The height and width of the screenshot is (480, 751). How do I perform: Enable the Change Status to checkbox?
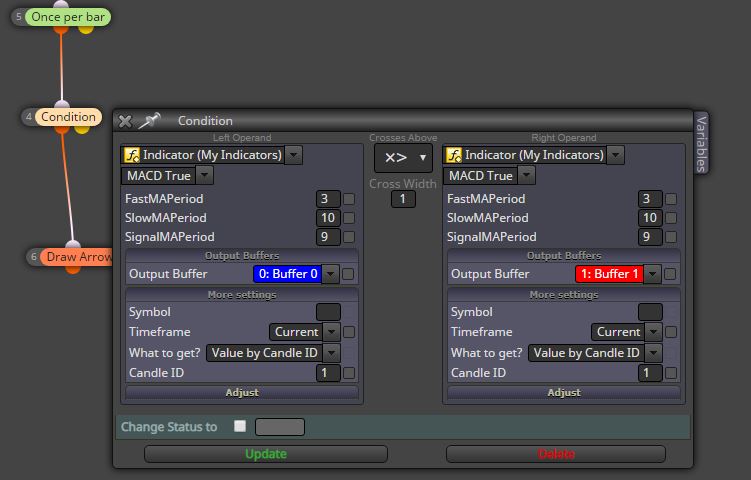[240, 426]
